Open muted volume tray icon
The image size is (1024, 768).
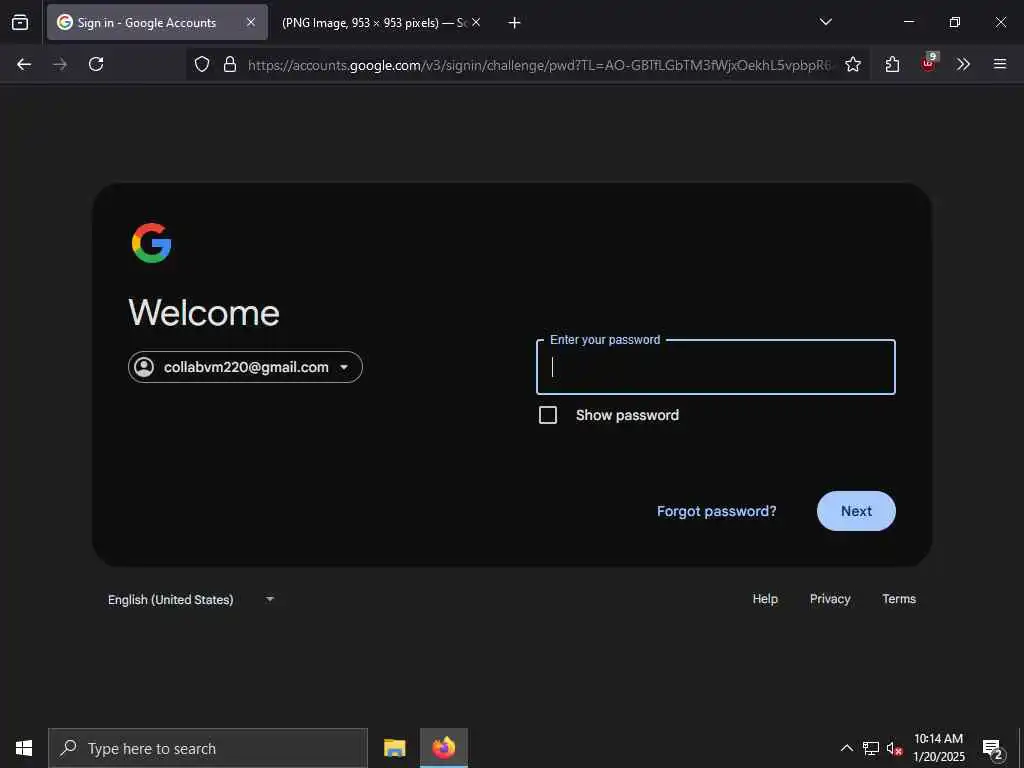[x=895, y=748]
